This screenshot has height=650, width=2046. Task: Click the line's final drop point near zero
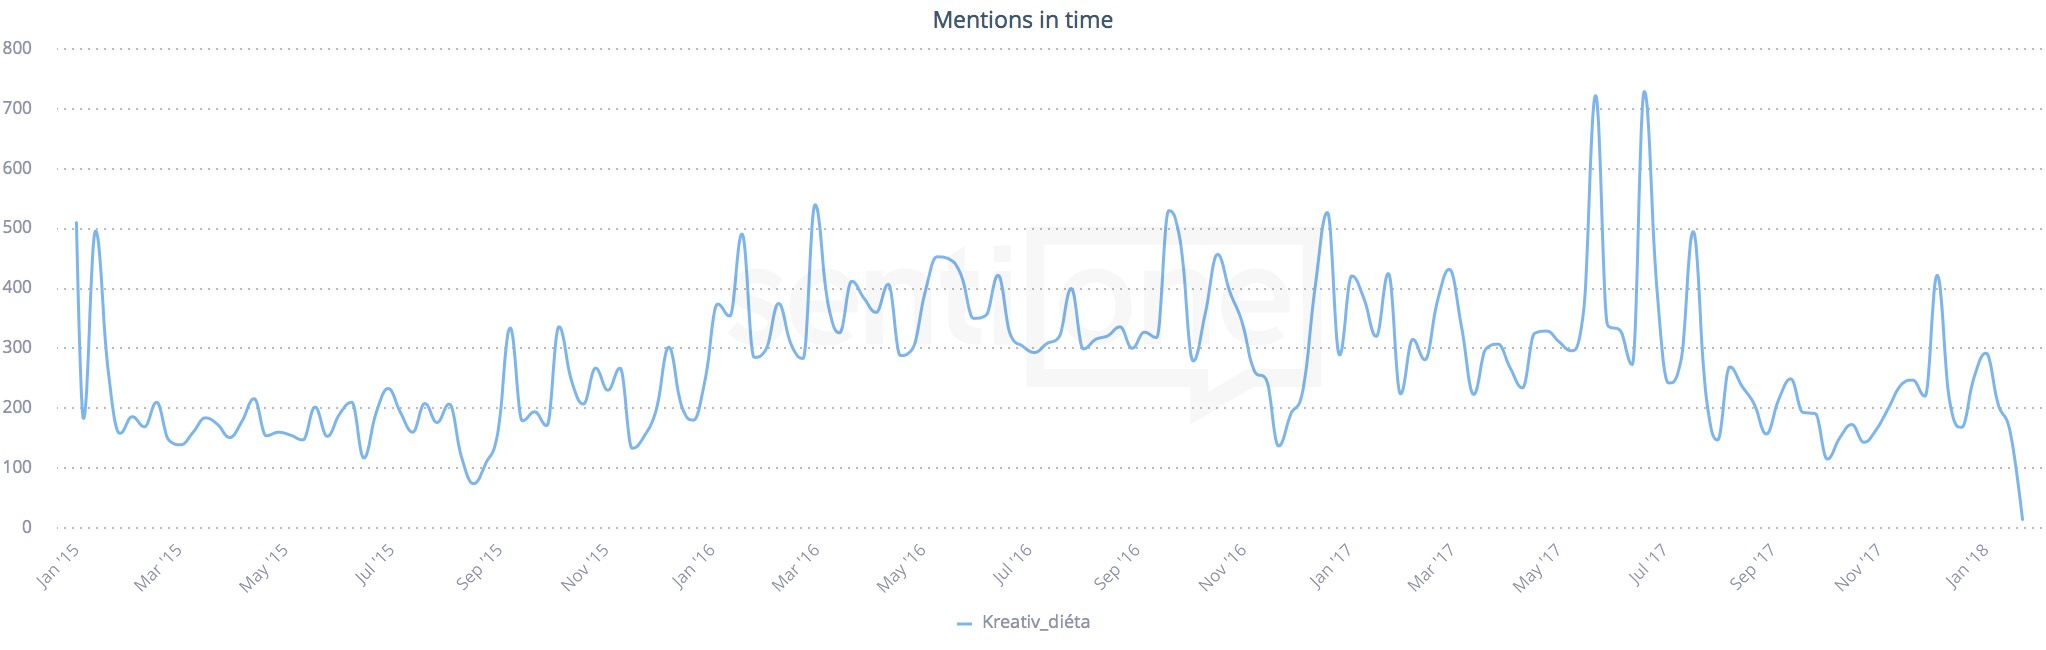click(2022, 519)
